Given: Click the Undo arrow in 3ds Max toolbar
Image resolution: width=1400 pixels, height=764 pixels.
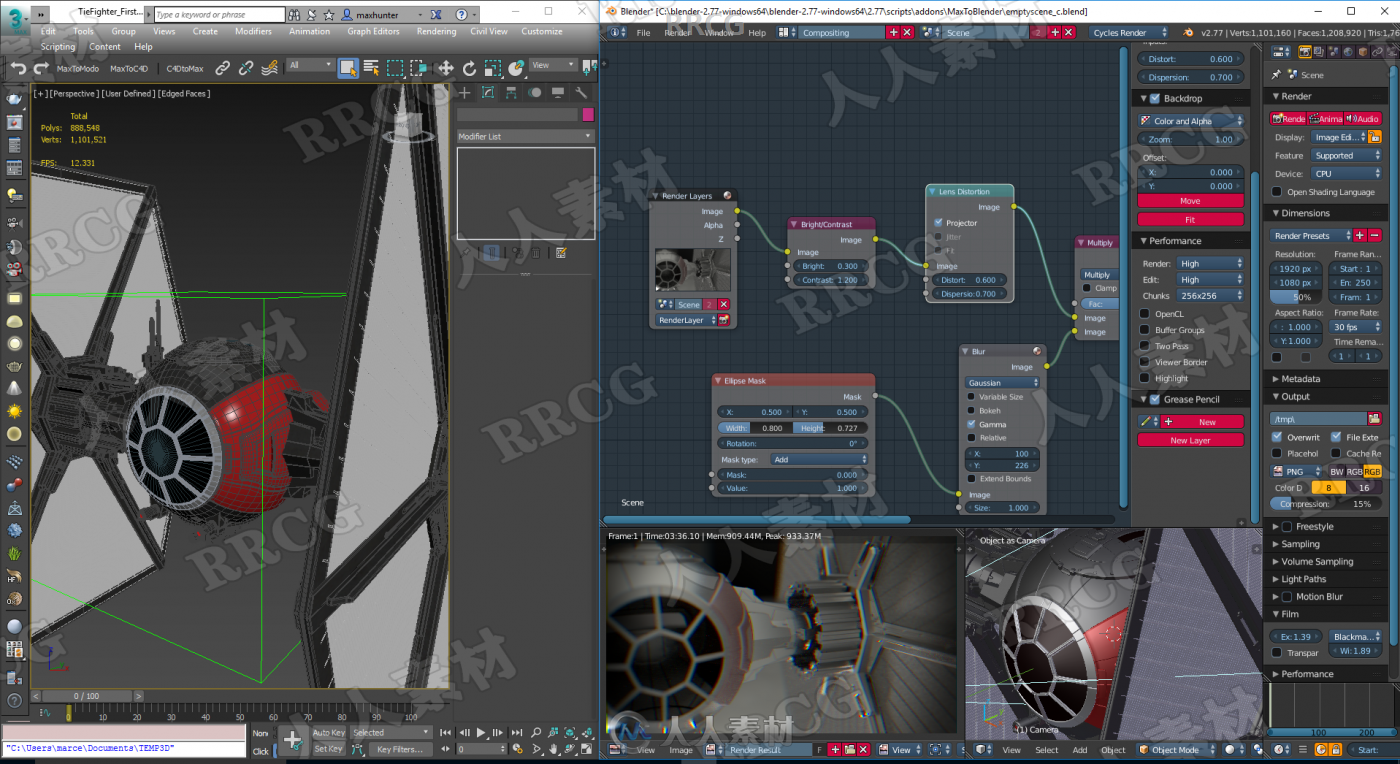Looking at the screenshot, I should [x=18, y=68].
